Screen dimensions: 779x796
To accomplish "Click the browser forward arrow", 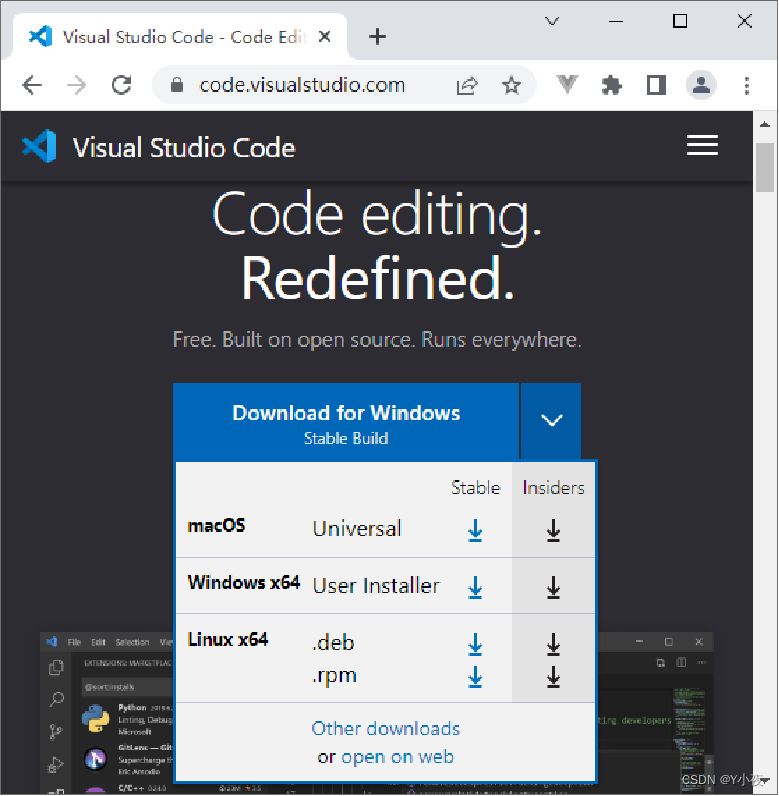I will point(77,85).
